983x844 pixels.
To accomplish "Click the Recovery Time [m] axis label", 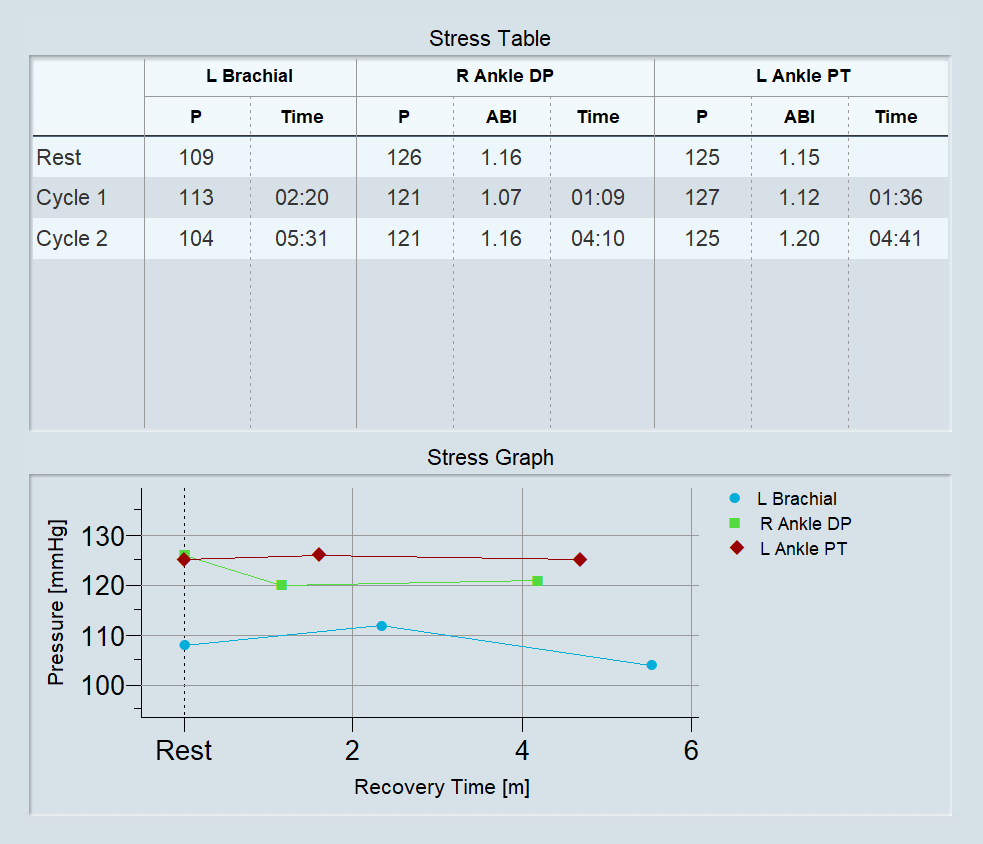I will coord(441,787).
